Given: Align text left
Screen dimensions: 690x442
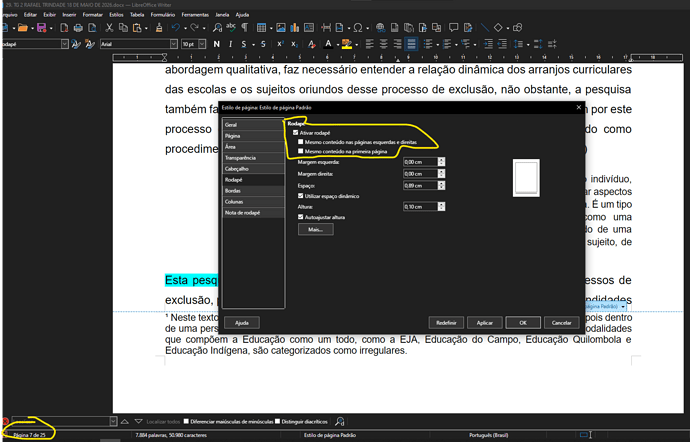Looking at the screenshot, I should coord(370,44).
